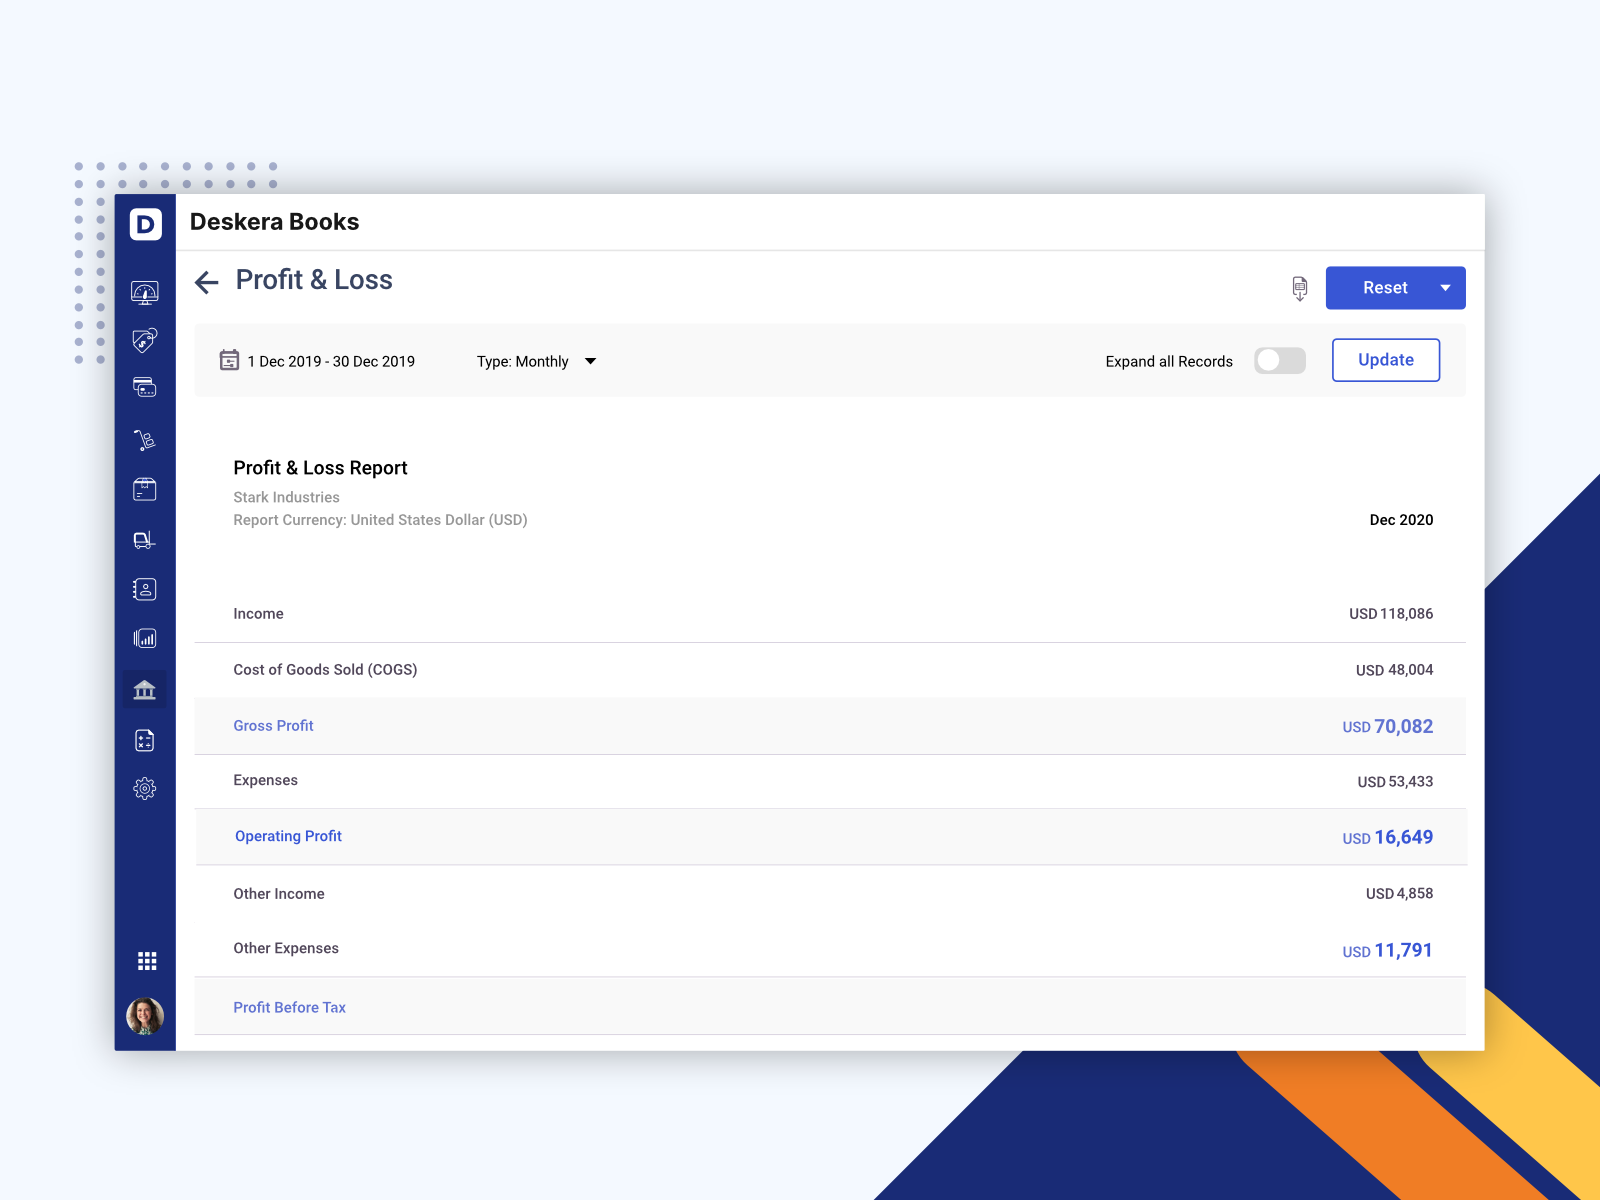Screen dimensions: 1600x1200
Task: Click the export download icon beside Reset
Action: [x=1300, y=289]
